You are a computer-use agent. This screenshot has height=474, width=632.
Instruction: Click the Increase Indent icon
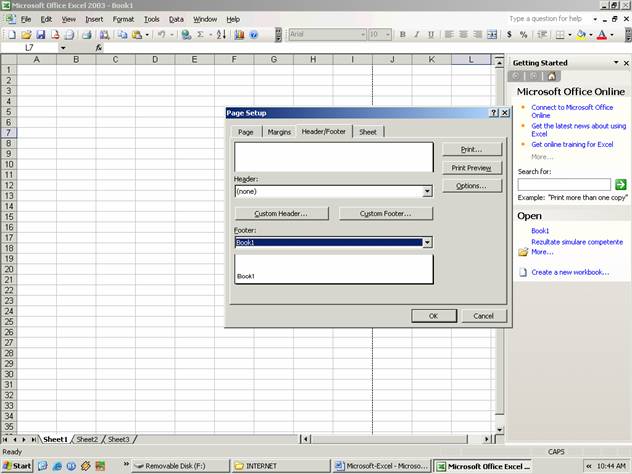point(542,35)
